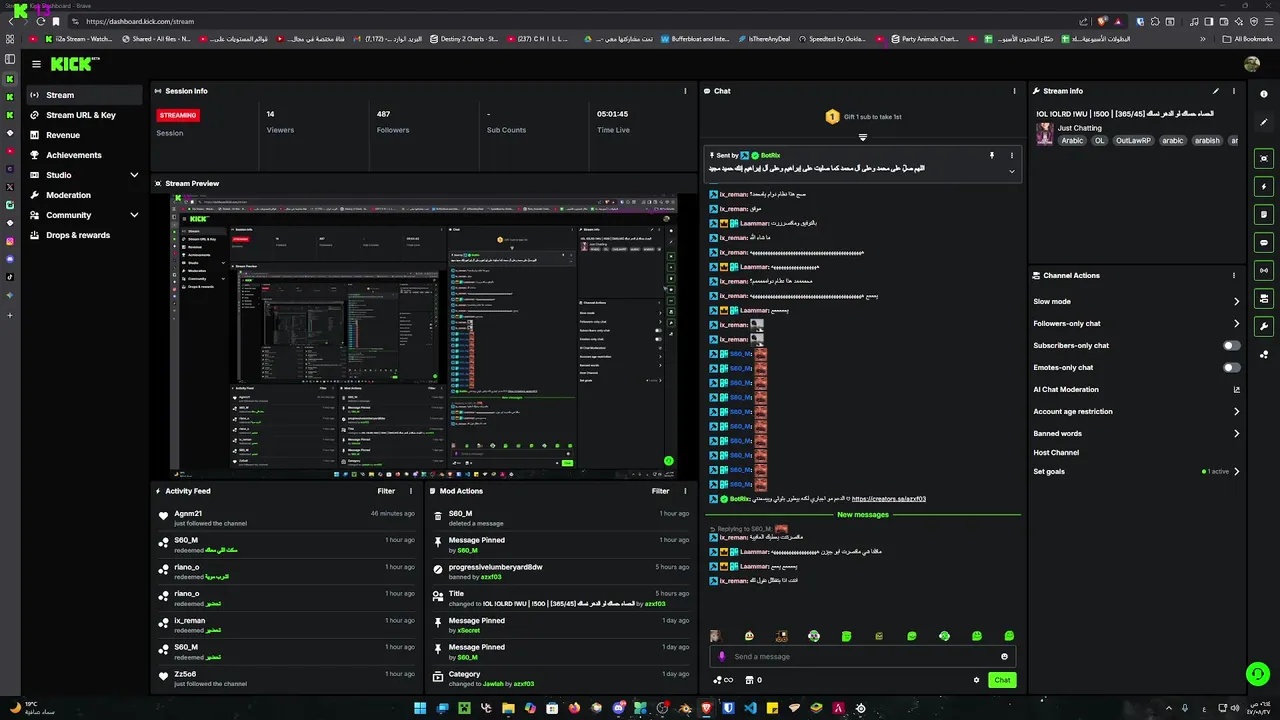Open creators.sa/azxf03 link in chat
Image resolution: width=1280 pixels, height=720 pixels.
(x=888, y=498)
